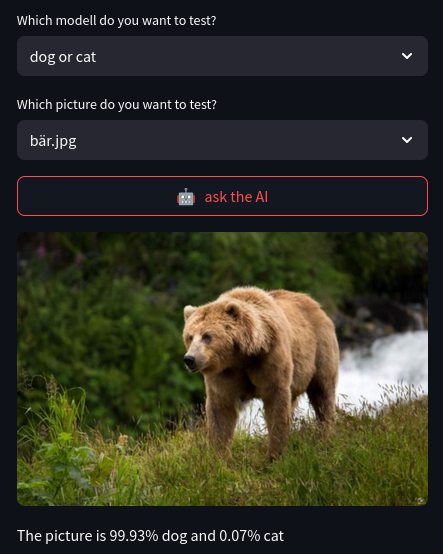Open the bär.jpg picture dropdown
The height and width of the screenshot is (554, 443).
tap(223, 140)
